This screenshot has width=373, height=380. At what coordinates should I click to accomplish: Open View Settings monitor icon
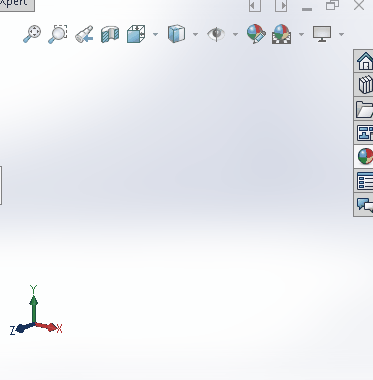click(x=322, y=34)
